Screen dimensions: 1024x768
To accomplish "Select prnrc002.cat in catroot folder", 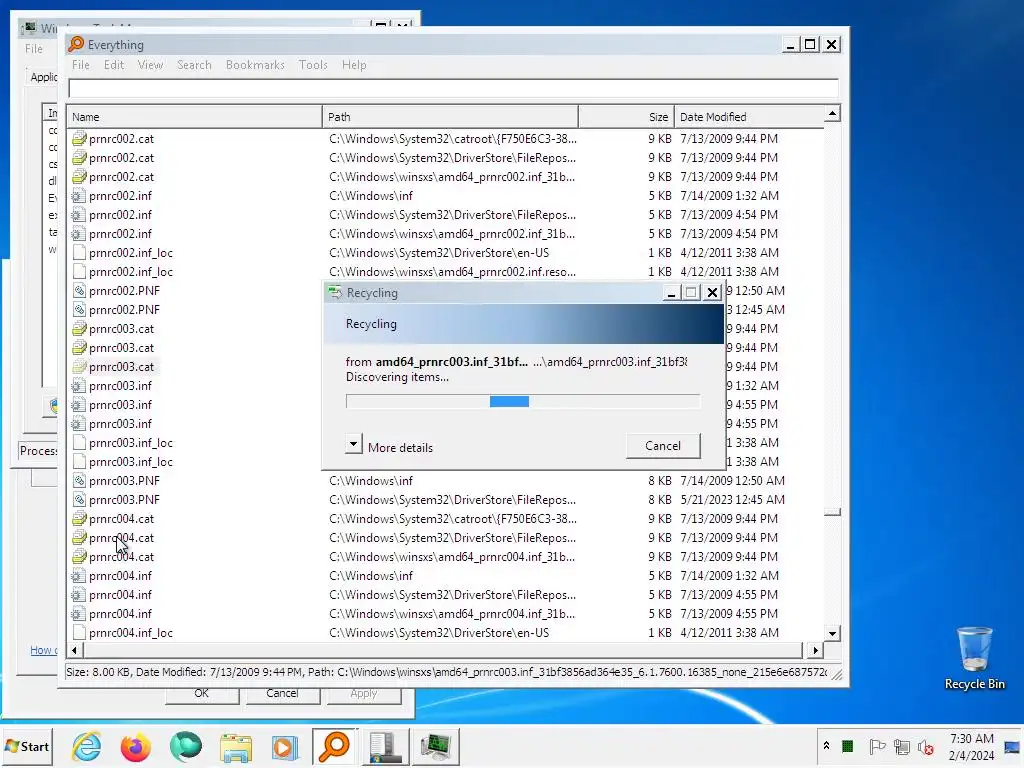I will 121,138.
